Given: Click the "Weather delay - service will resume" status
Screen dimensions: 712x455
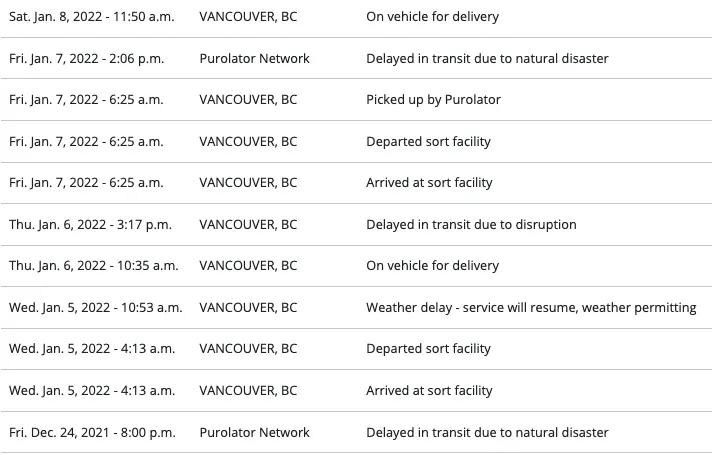Looking at the screenshot, I should [531, 308].
